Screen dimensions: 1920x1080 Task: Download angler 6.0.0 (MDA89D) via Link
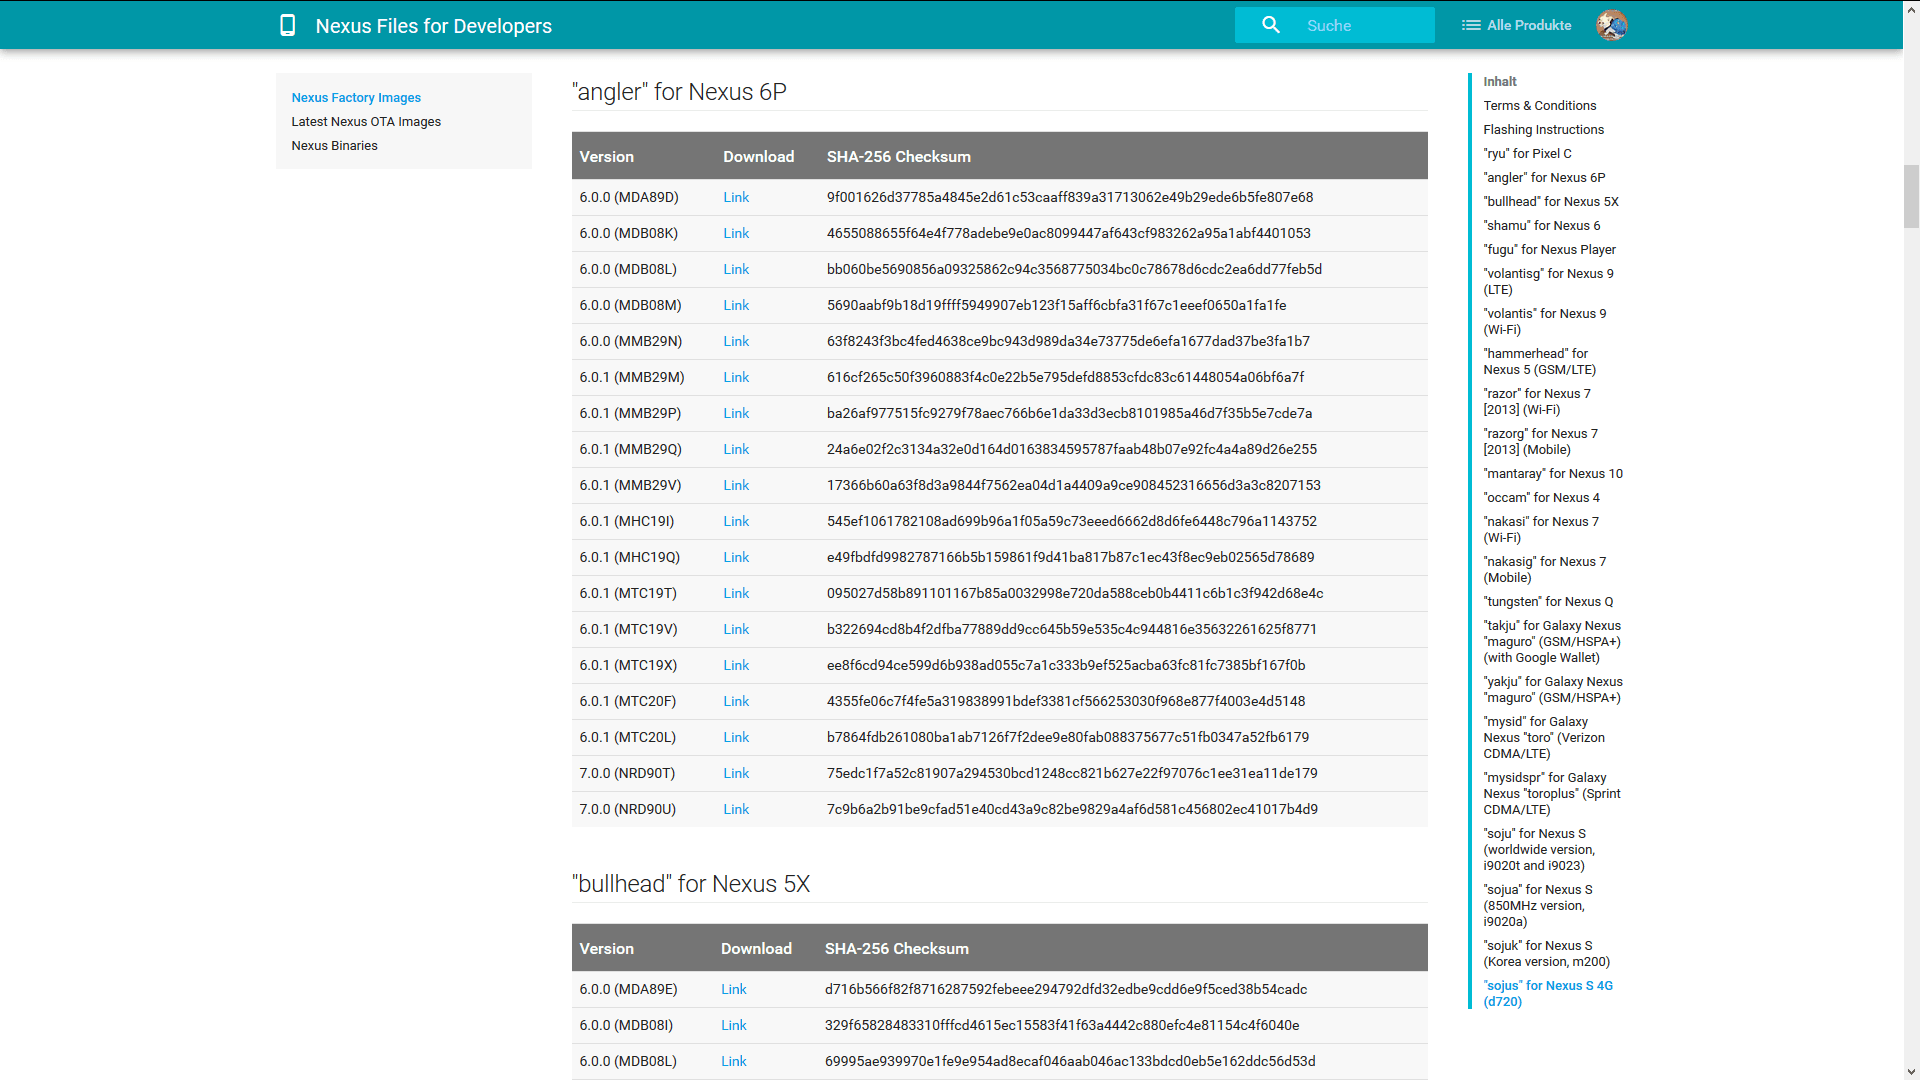click(x=736, y=198)
